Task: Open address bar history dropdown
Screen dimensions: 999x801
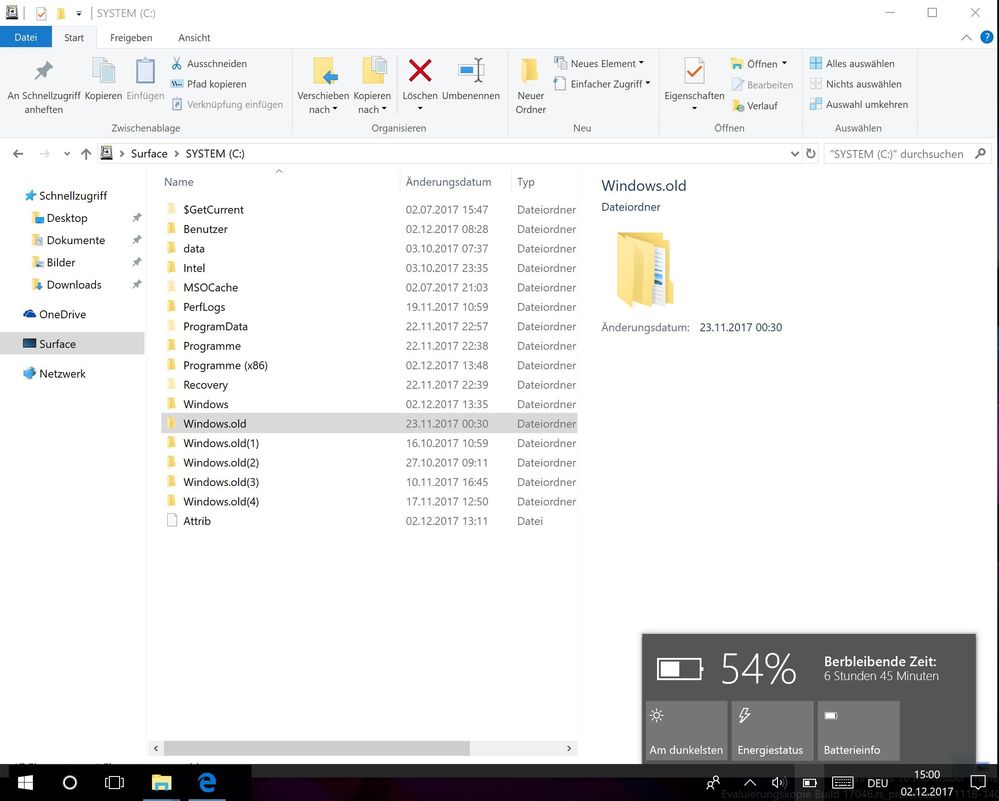Action: point(794,154)
